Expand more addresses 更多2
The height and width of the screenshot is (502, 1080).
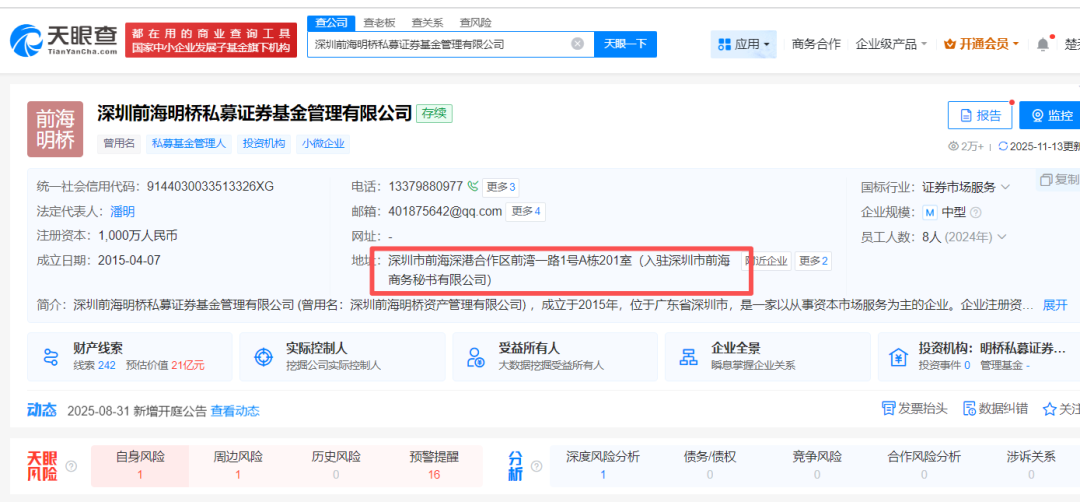tap(813, 261)
